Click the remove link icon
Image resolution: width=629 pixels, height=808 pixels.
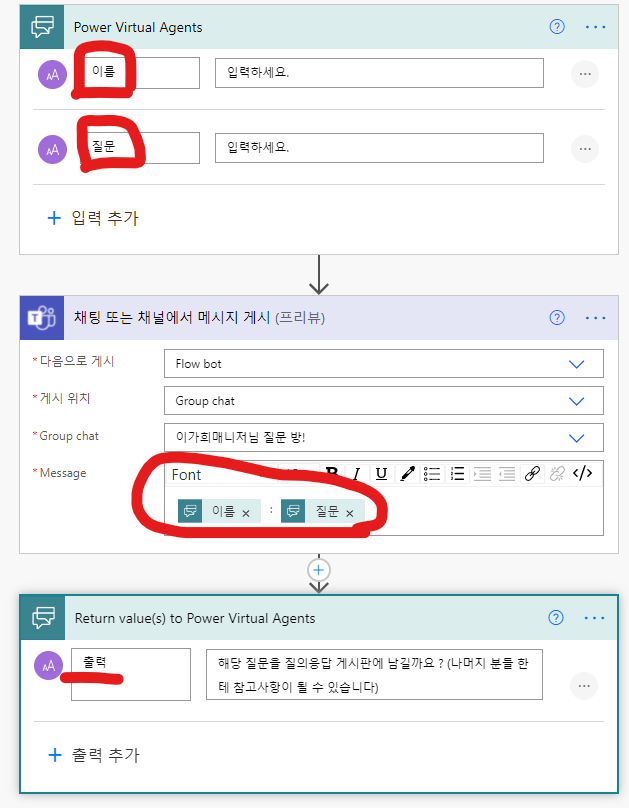pos(557,474)
